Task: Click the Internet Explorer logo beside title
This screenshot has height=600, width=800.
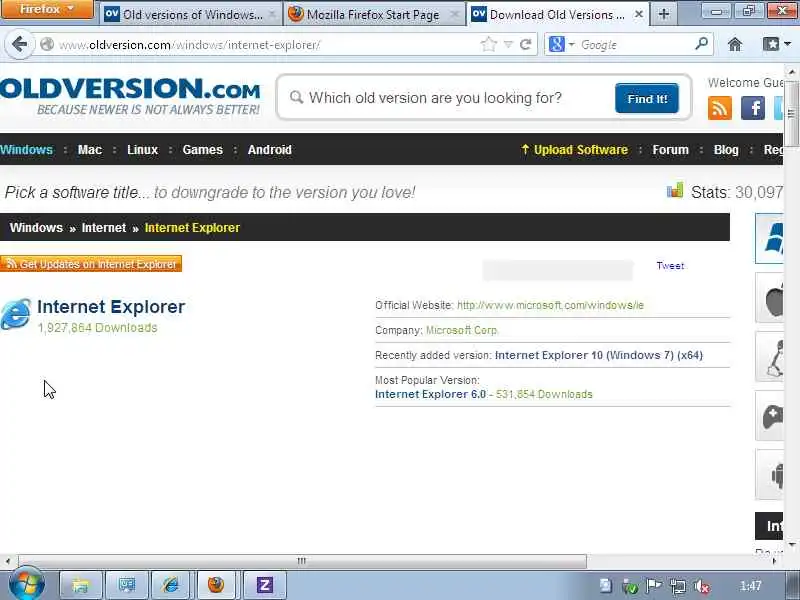Action: click(x=16, y=314)
